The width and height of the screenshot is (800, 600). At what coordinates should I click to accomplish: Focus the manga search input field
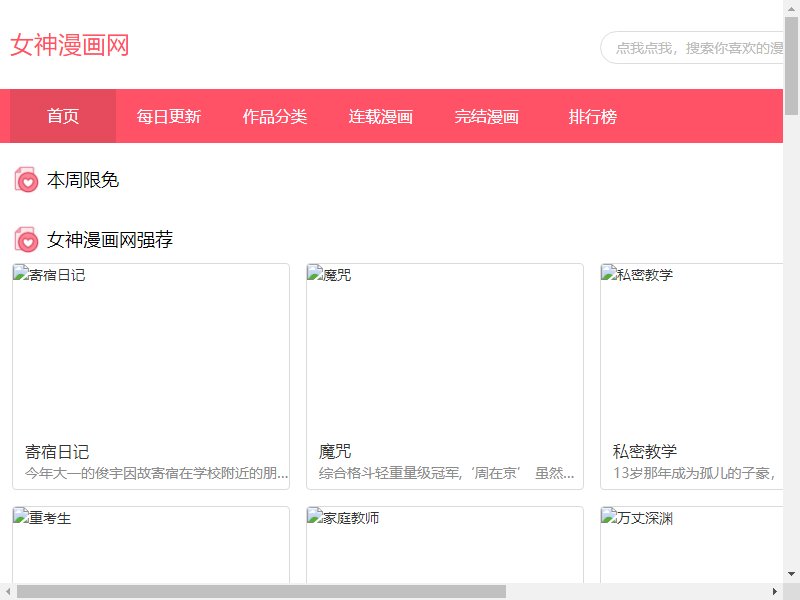point(692,48)
